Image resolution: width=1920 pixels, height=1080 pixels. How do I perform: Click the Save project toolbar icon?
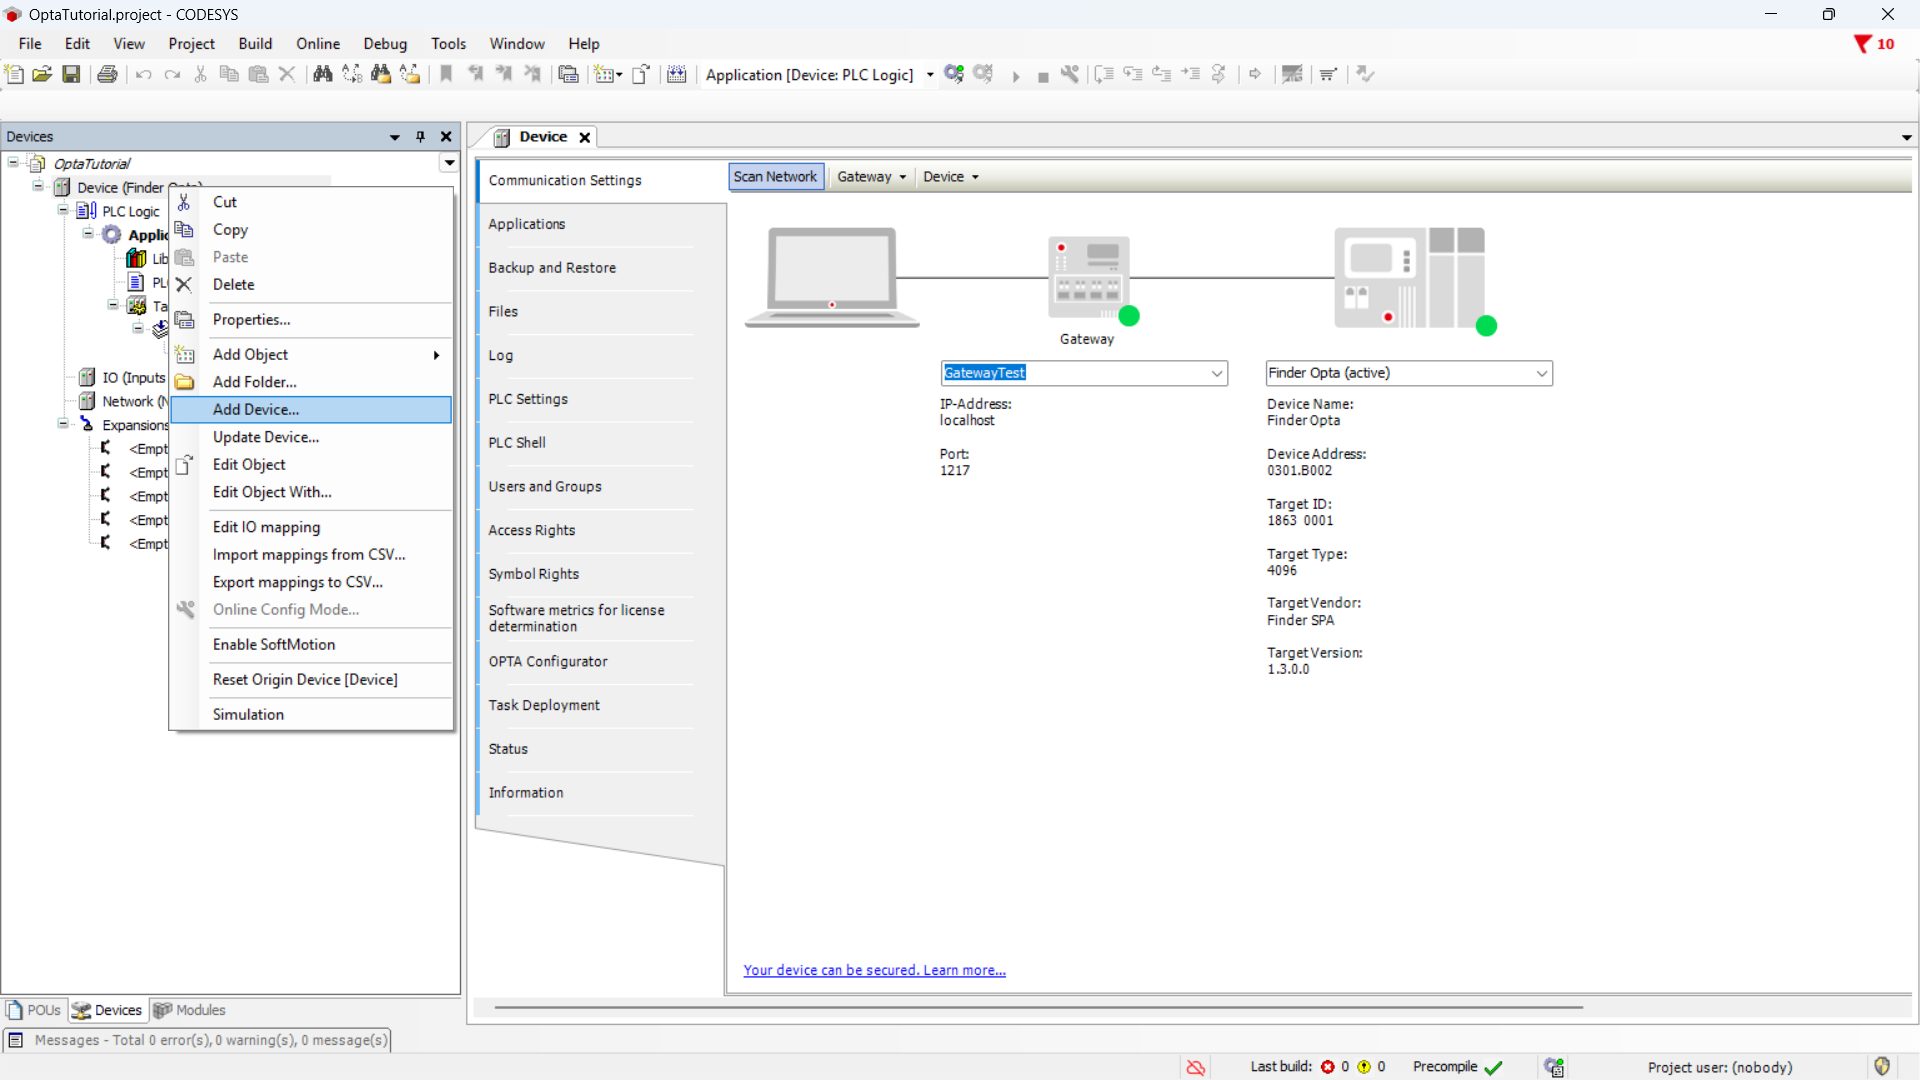[x=71, y=74]
